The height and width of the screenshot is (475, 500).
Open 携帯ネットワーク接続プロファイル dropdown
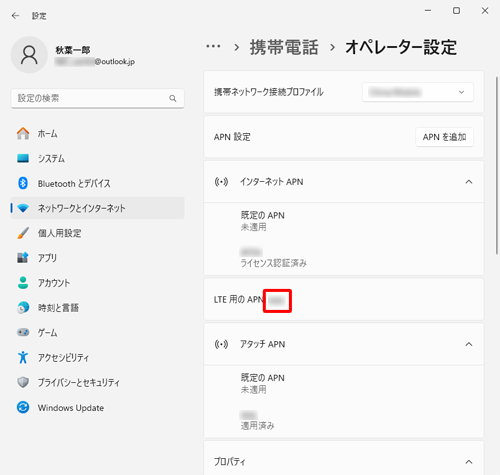418,92
